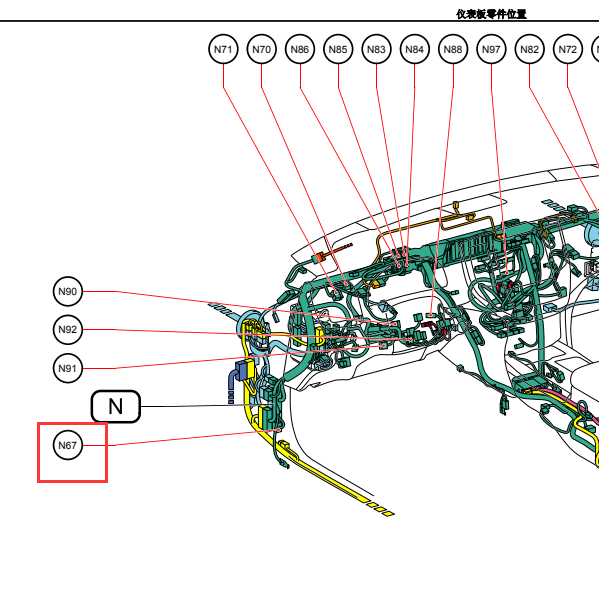Open the N97 connector circle

click(x=491, y=49)
